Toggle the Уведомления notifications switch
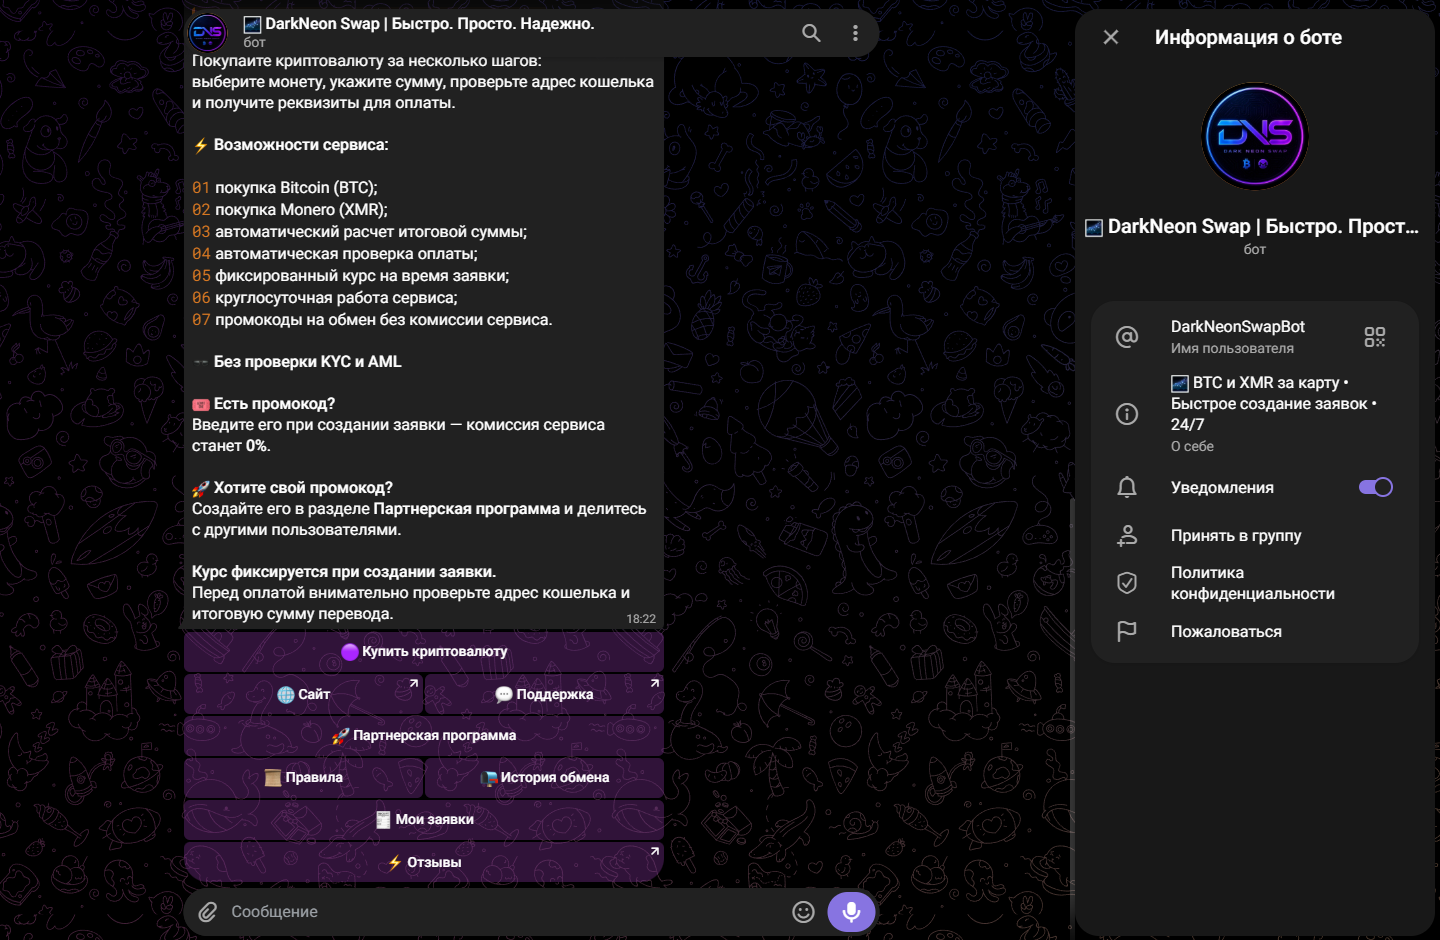The image size is (1440, 940). click(1376, 487)
